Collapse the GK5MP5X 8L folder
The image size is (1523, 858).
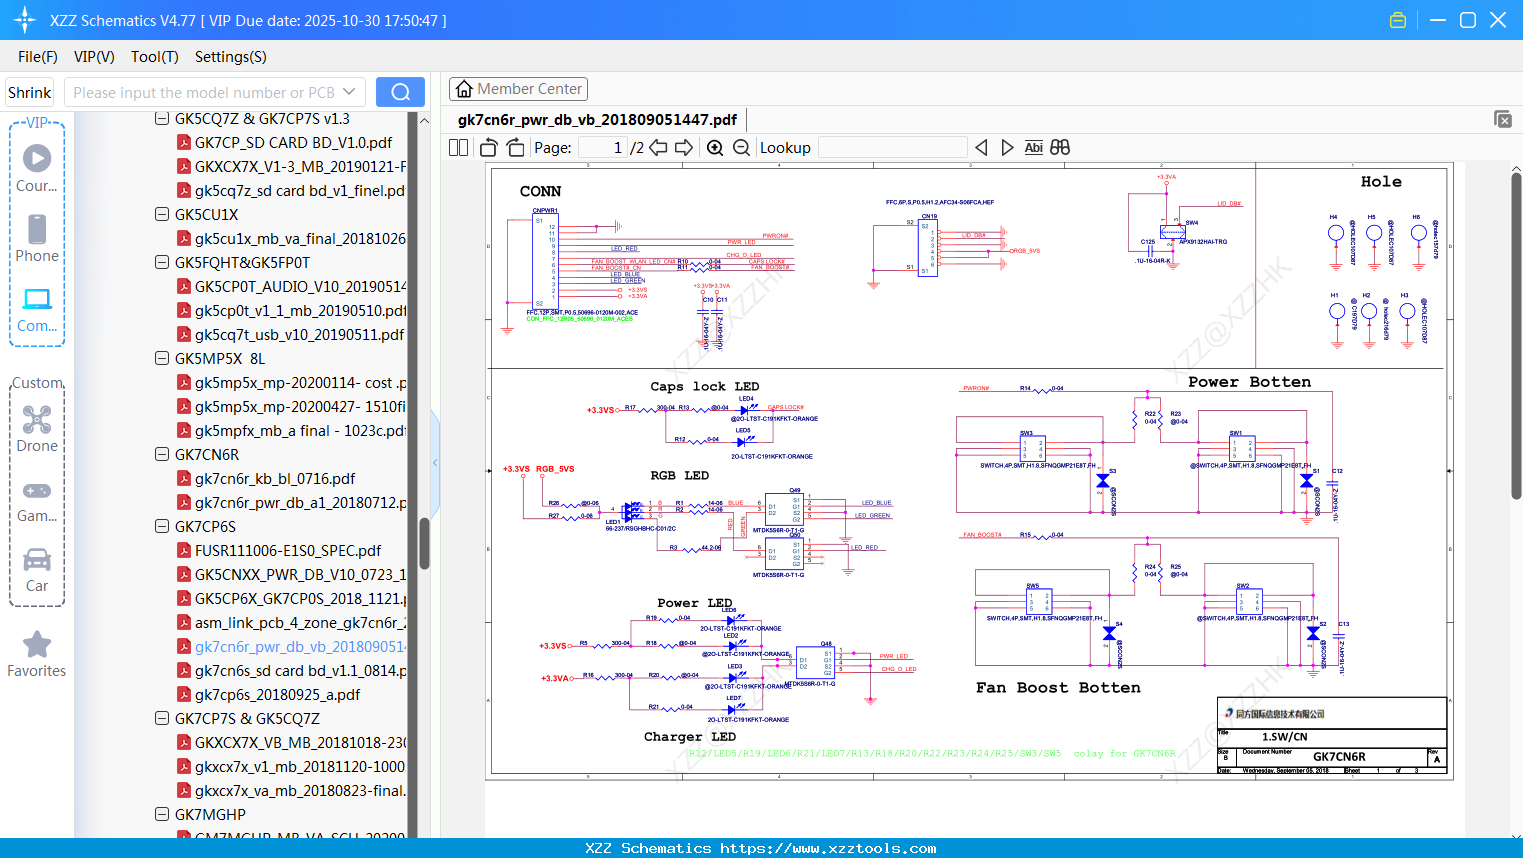162,358
